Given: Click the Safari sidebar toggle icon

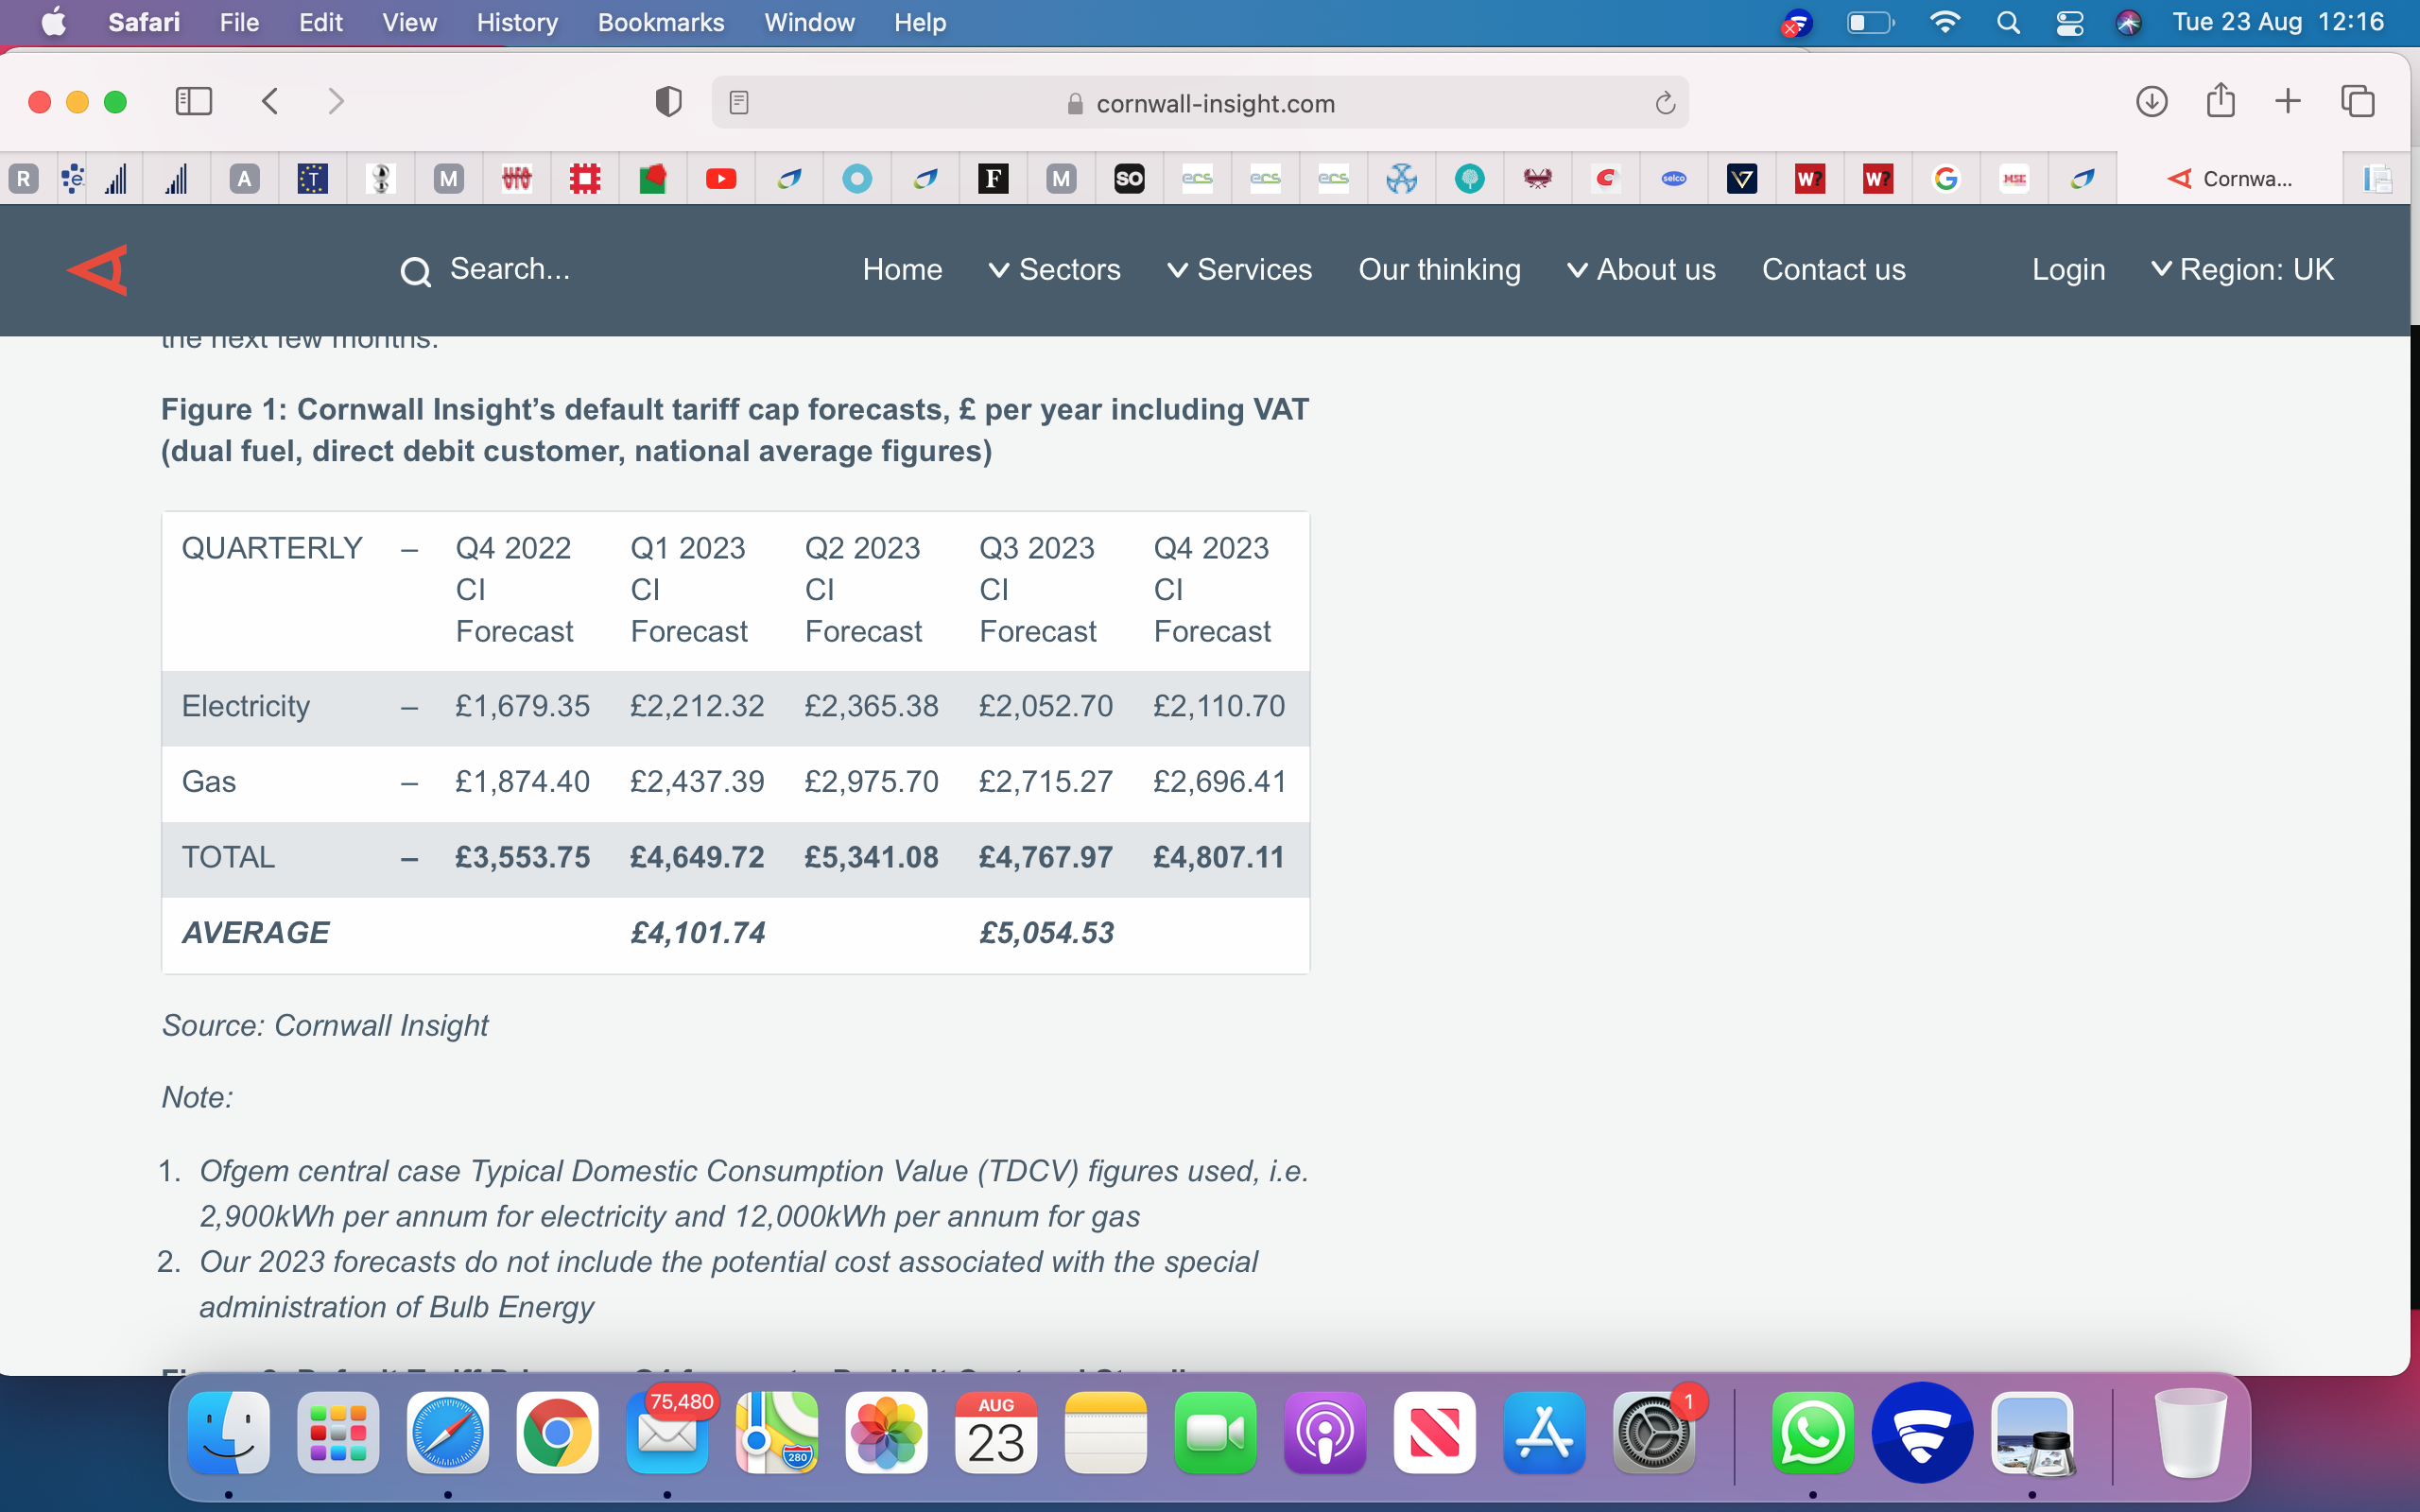Looking at the screenshot, I should (x=193, y=101).
